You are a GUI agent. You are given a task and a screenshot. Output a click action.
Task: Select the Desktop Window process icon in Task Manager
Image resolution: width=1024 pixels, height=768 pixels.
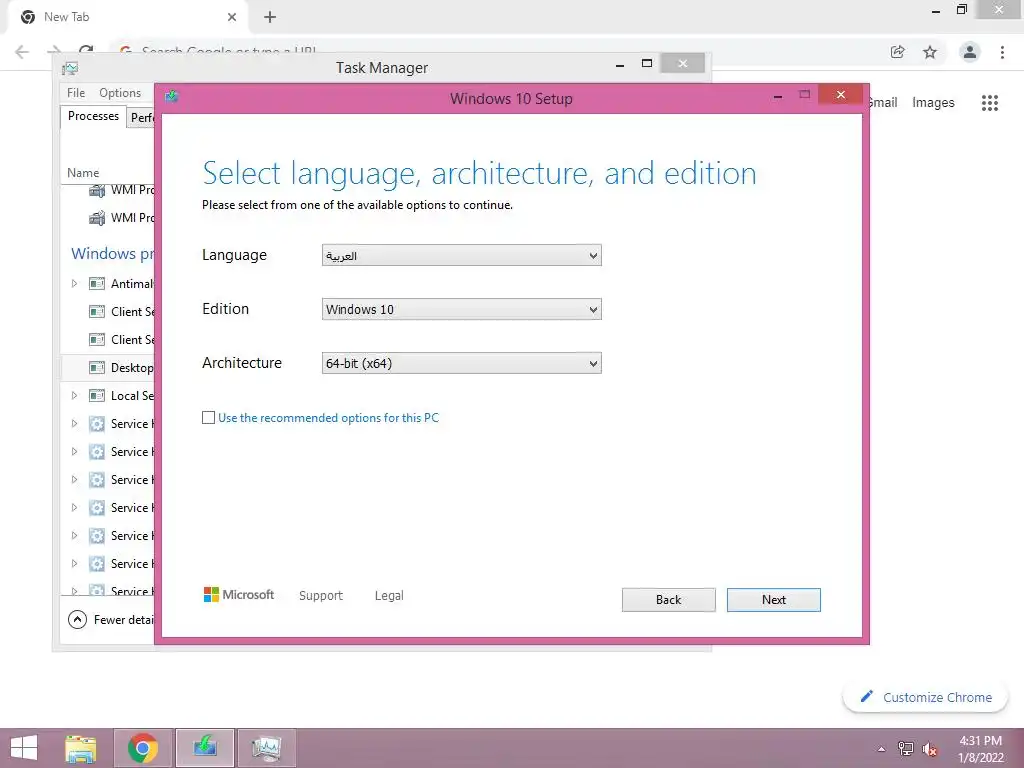click(x=97, y=368)
